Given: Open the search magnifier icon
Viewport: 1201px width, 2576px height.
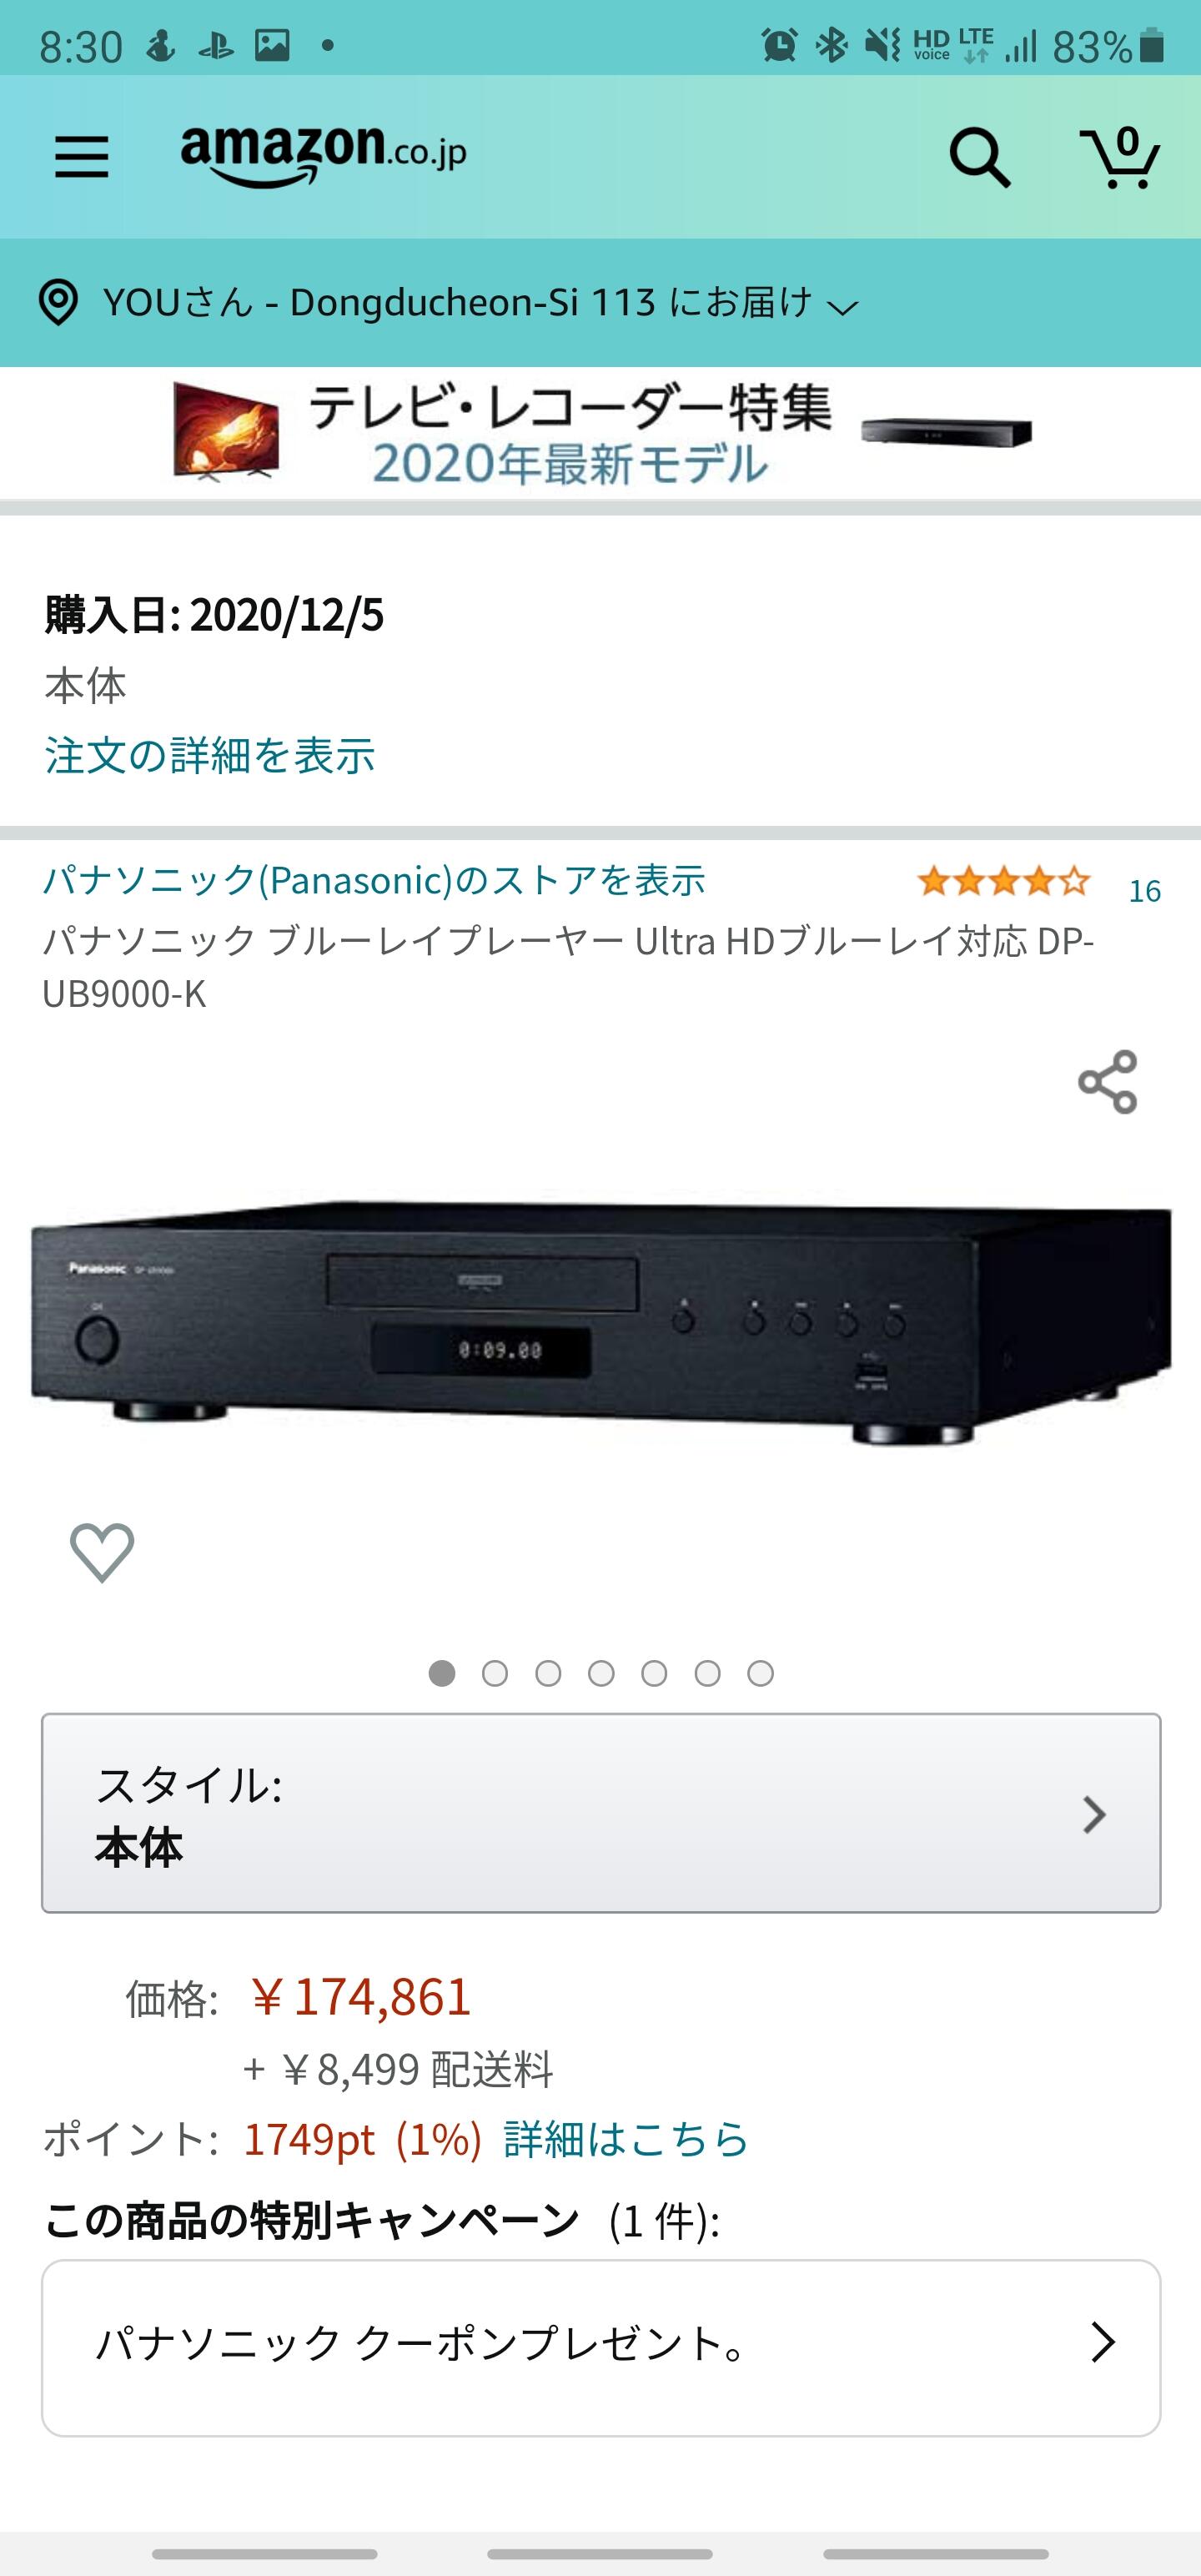Looking at the screenshot, I should 979,157.
